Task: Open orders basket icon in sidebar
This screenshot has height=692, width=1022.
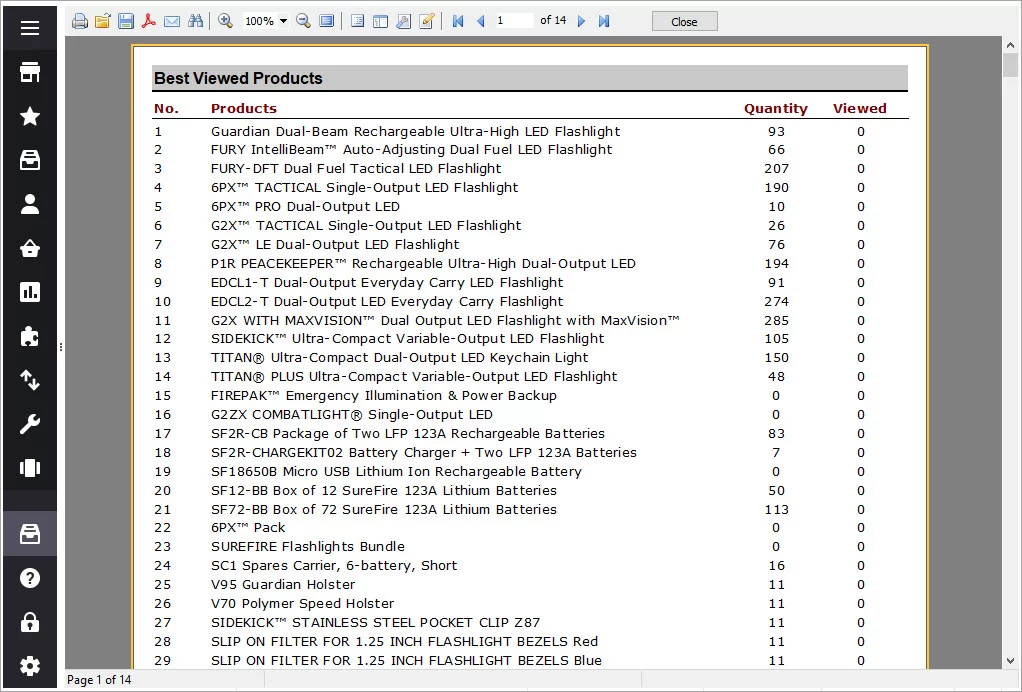Action: click(30, 248)
